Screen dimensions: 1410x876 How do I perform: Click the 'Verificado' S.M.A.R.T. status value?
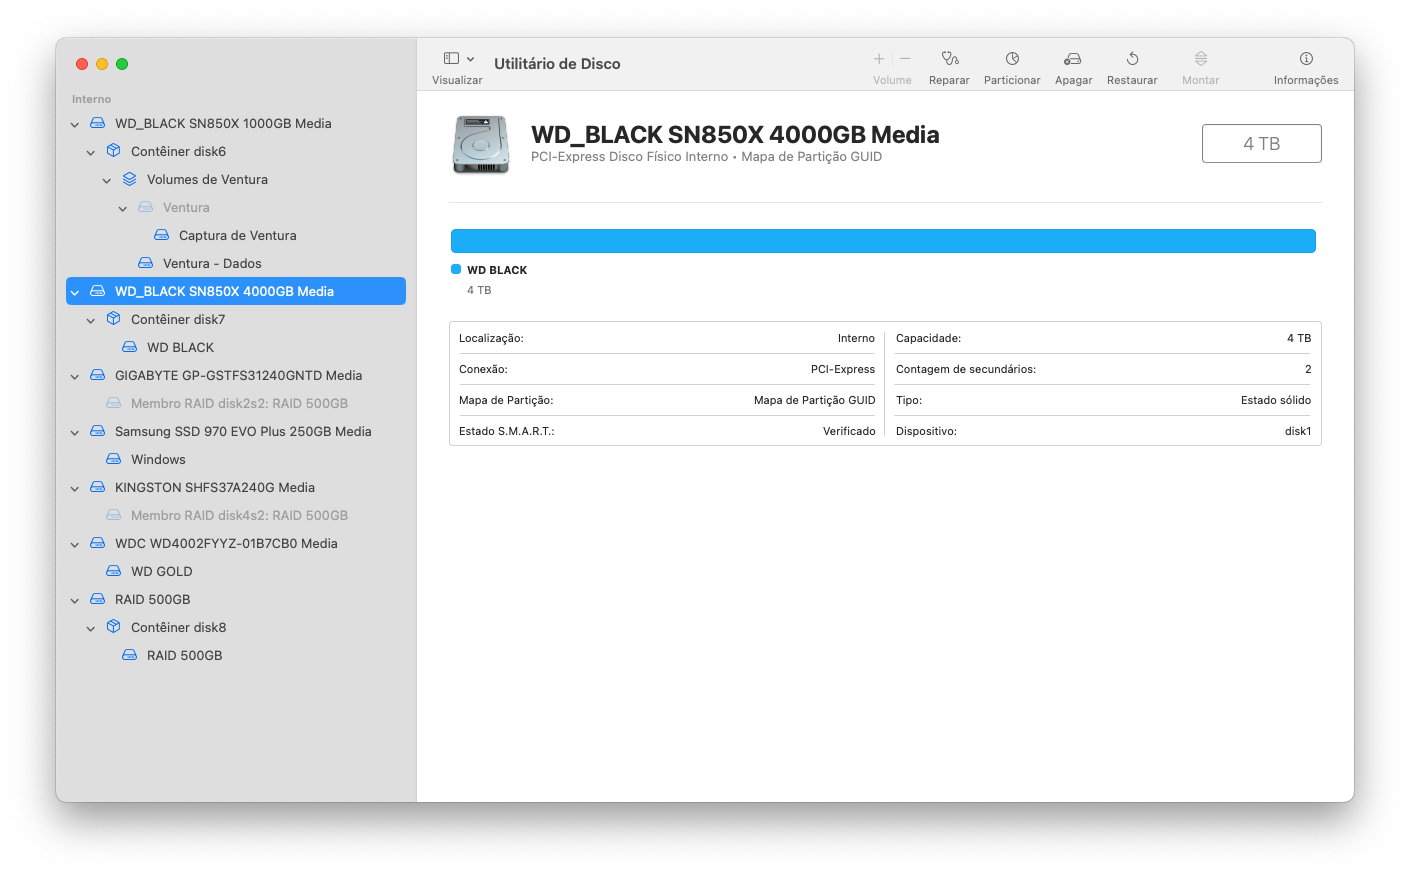tap(849, 431)
